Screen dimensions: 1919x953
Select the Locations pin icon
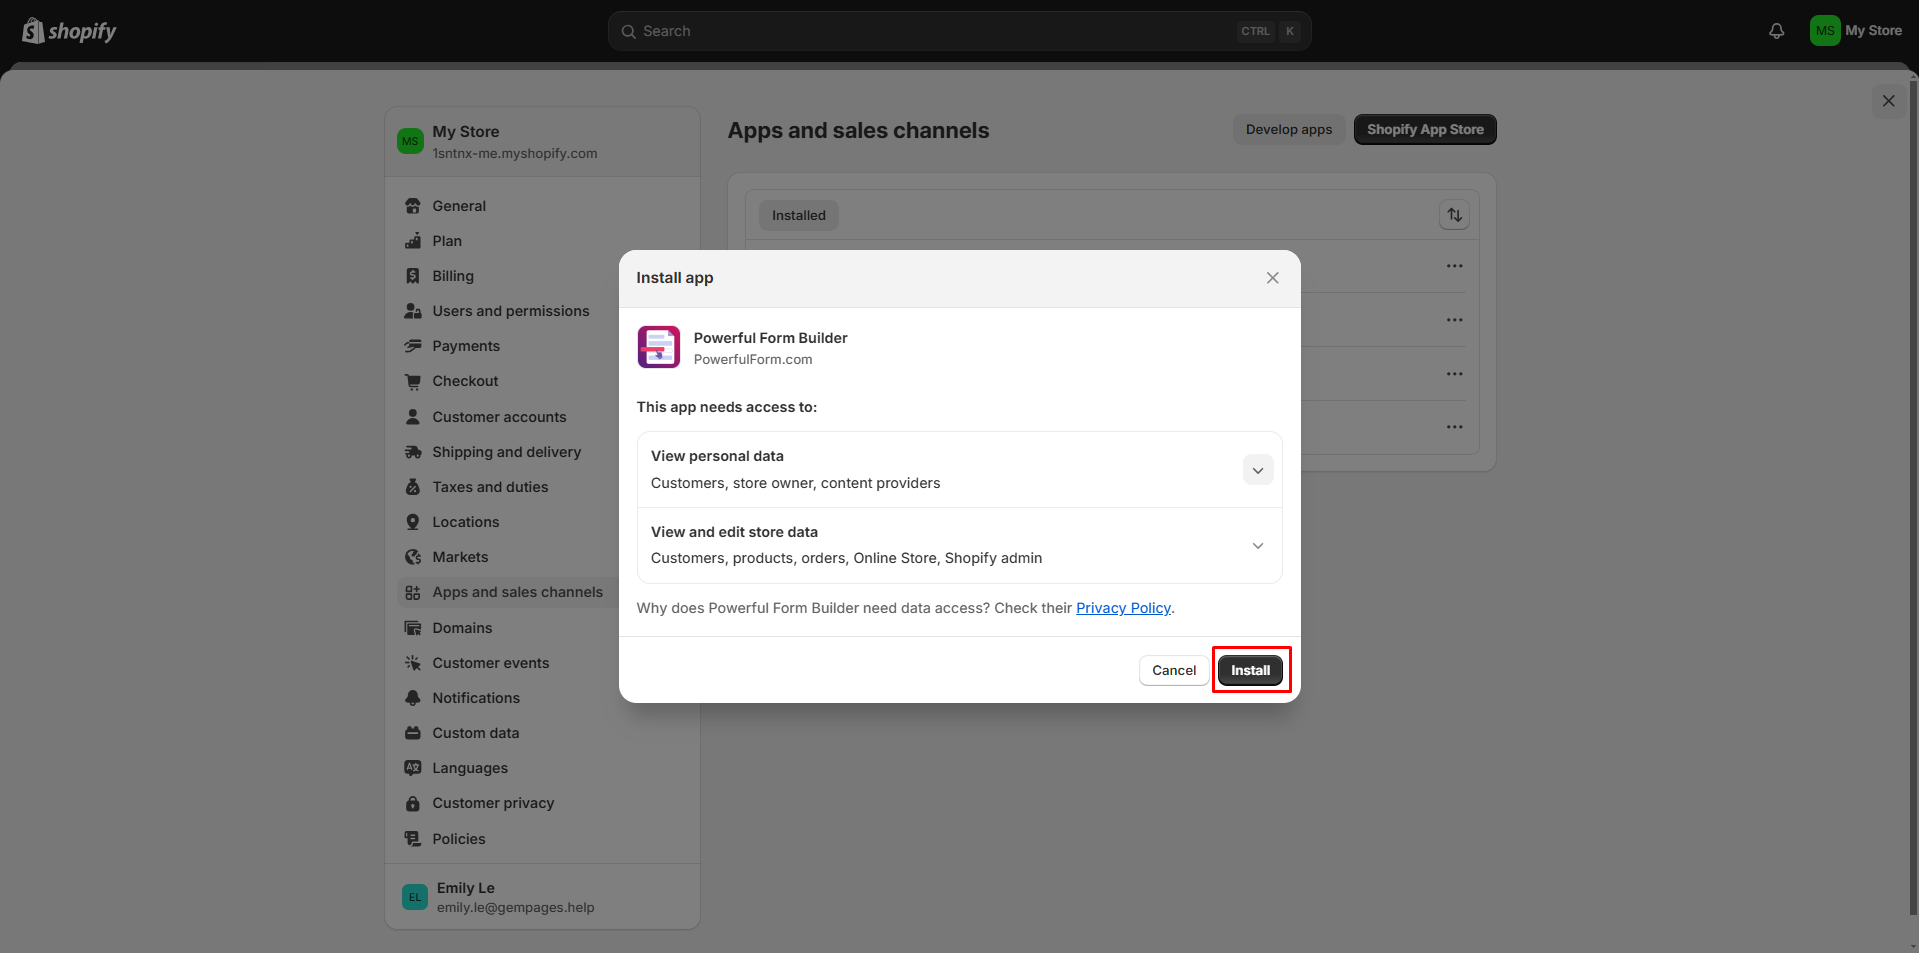[x=413, y=522]
